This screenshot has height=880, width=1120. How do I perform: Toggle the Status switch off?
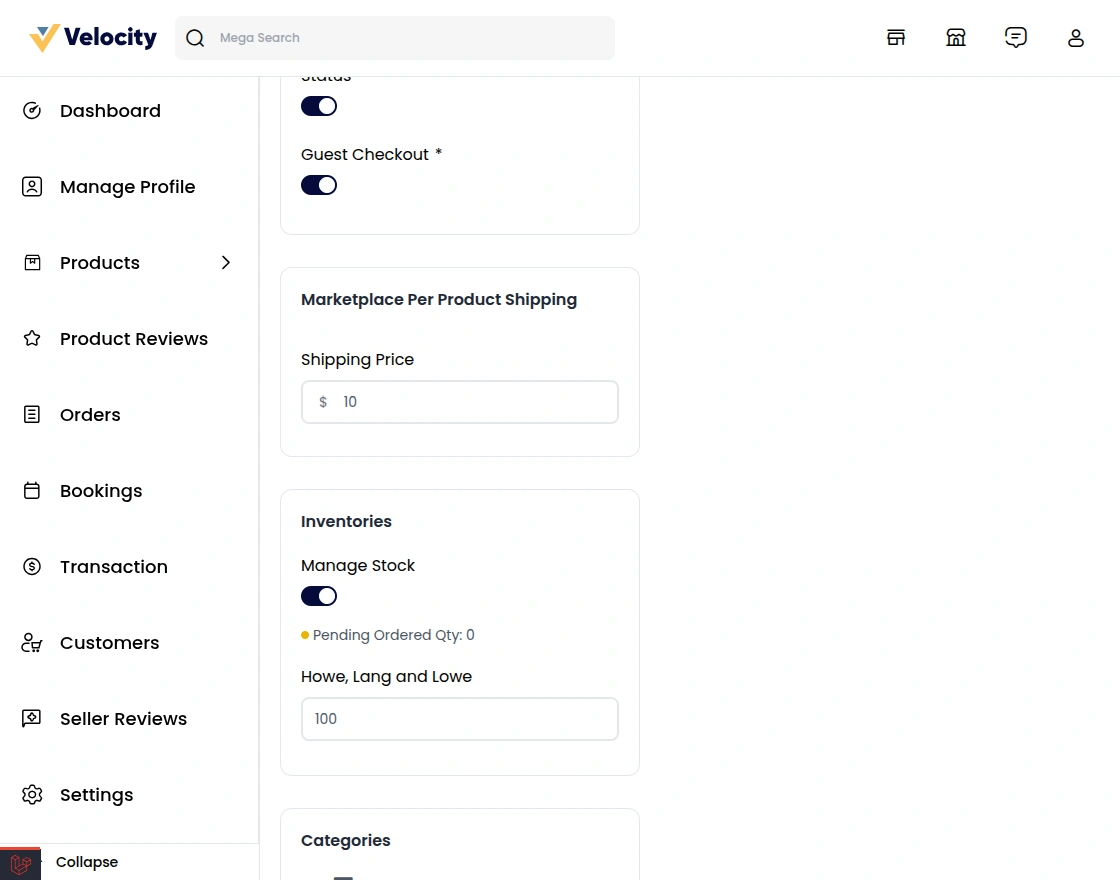point(319,105)
